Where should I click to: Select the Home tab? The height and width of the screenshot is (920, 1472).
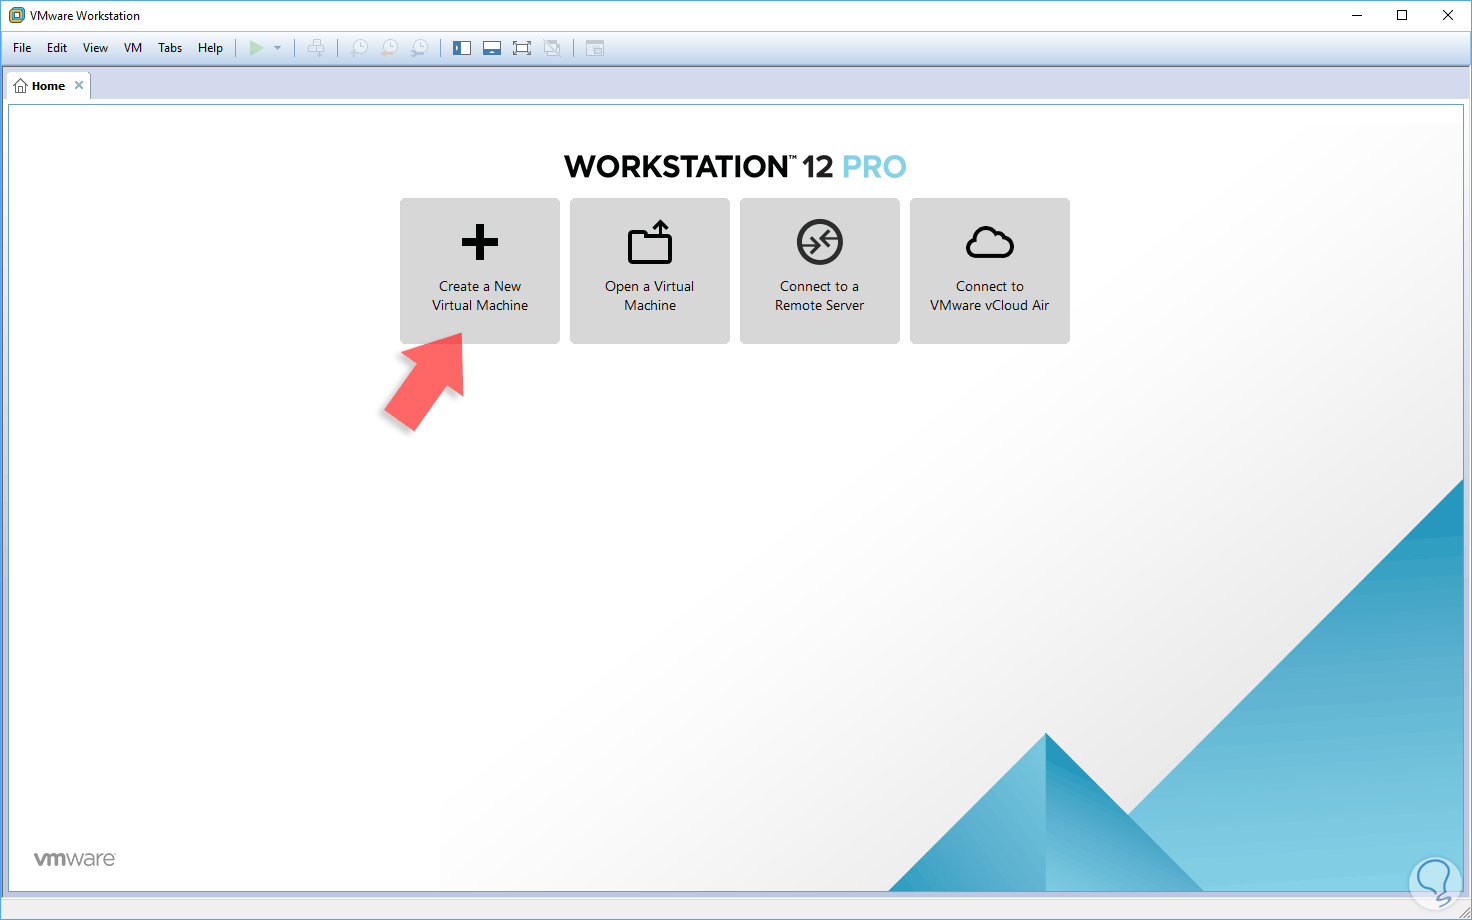tap(48, 86)
